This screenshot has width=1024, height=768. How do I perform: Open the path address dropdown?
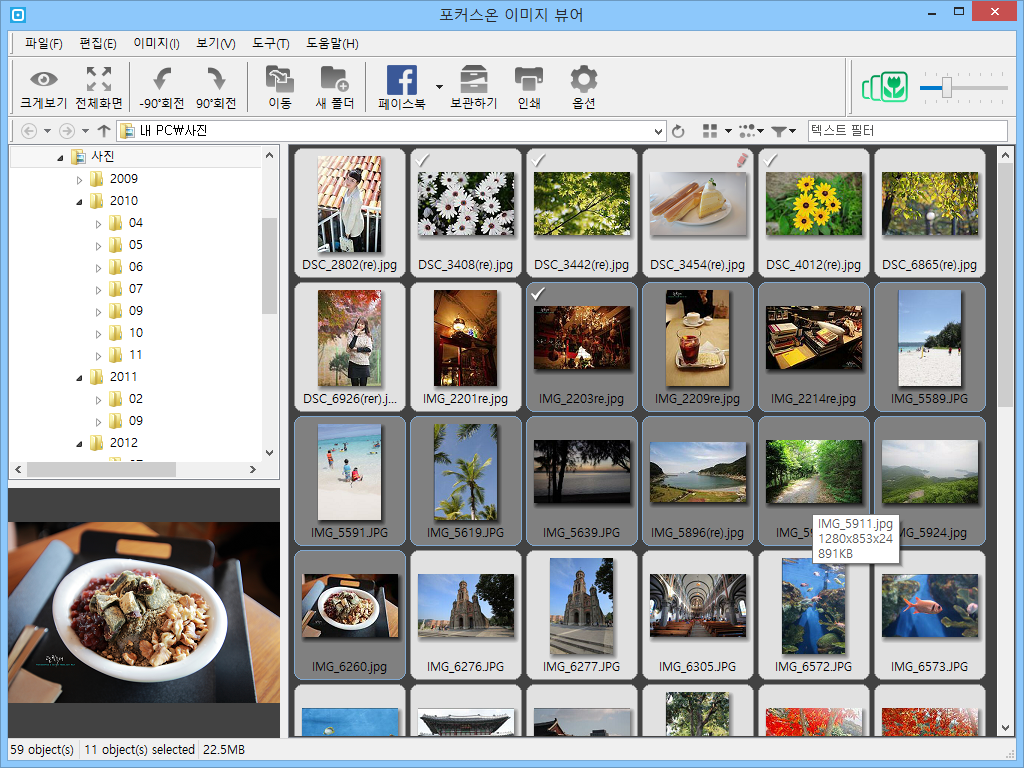658,131
